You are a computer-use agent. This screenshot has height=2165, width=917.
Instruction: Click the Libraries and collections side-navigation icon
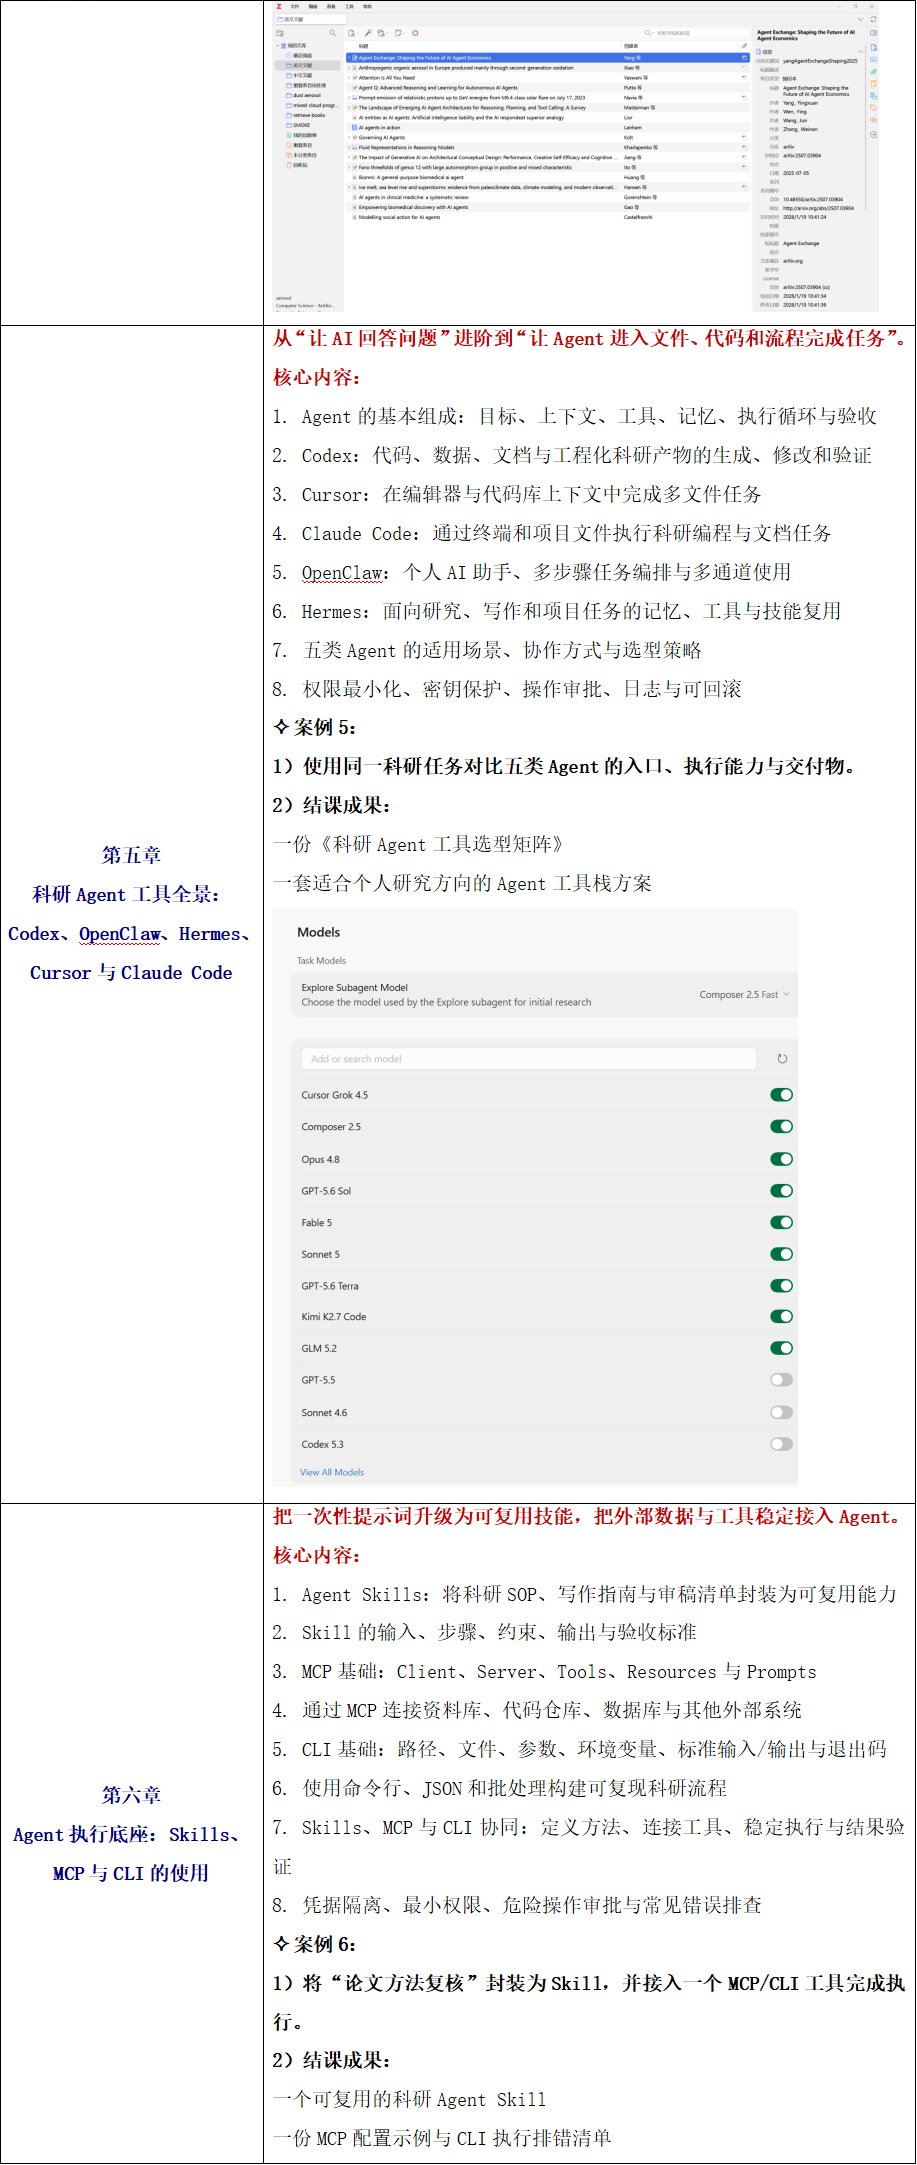(x=873, y=95)
